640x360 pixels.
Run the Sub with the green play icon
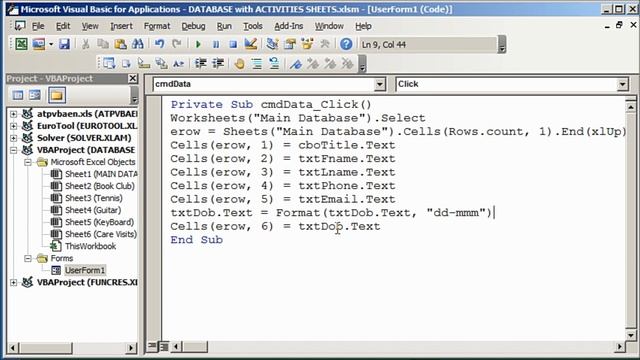tap(198, 44)
